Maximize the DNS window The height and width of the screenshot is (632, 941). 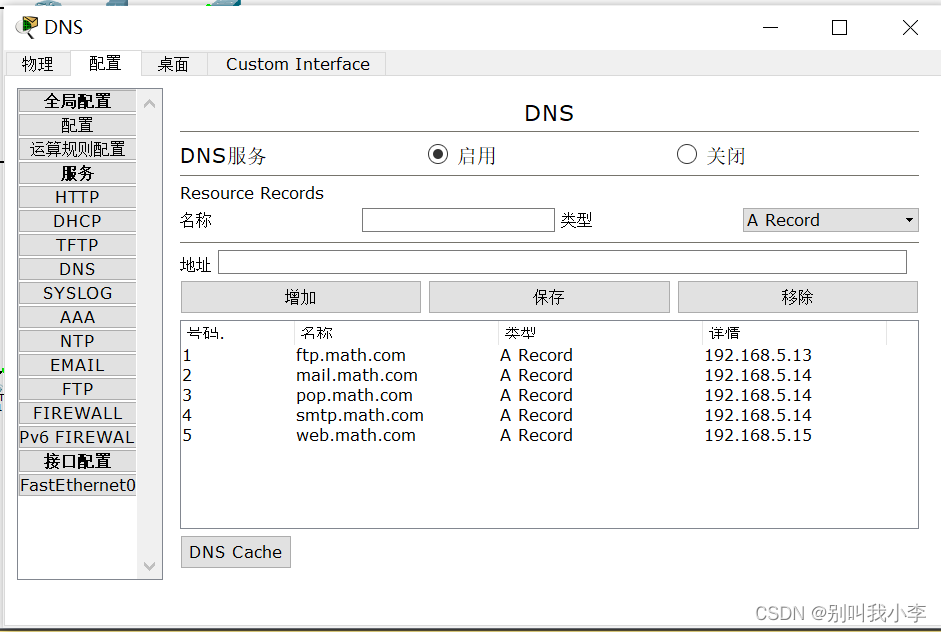(x=840, y=28)
